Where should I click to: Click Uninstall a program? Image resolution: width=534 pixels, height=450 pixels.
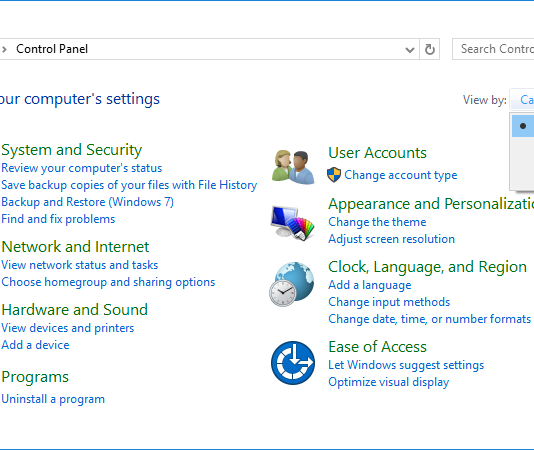pos(53,399)
